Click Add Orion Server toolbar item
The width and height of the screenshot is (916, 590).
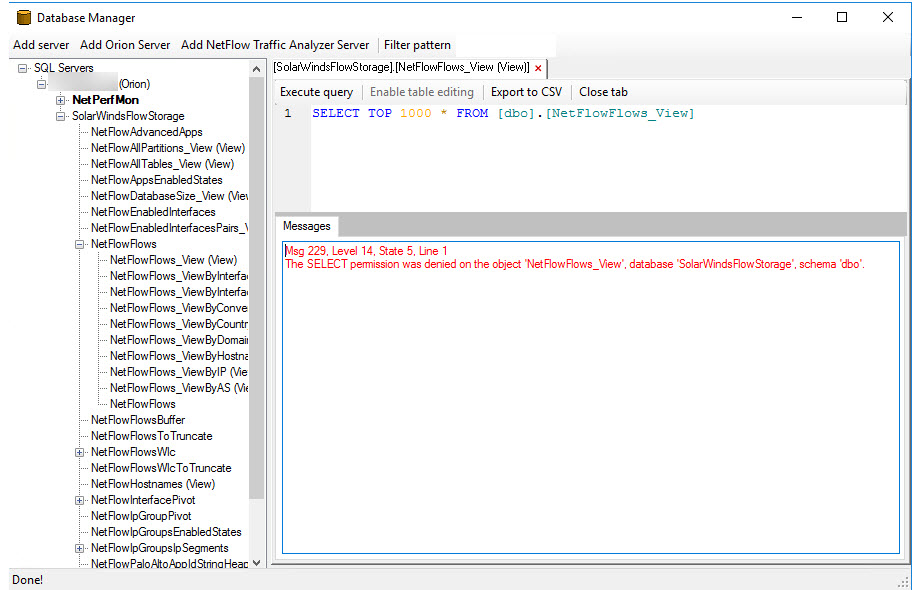coord(125,45)
